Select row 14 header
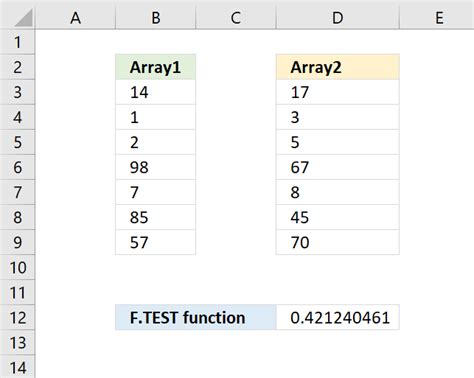474x378 pixels. tap(17, 367)
